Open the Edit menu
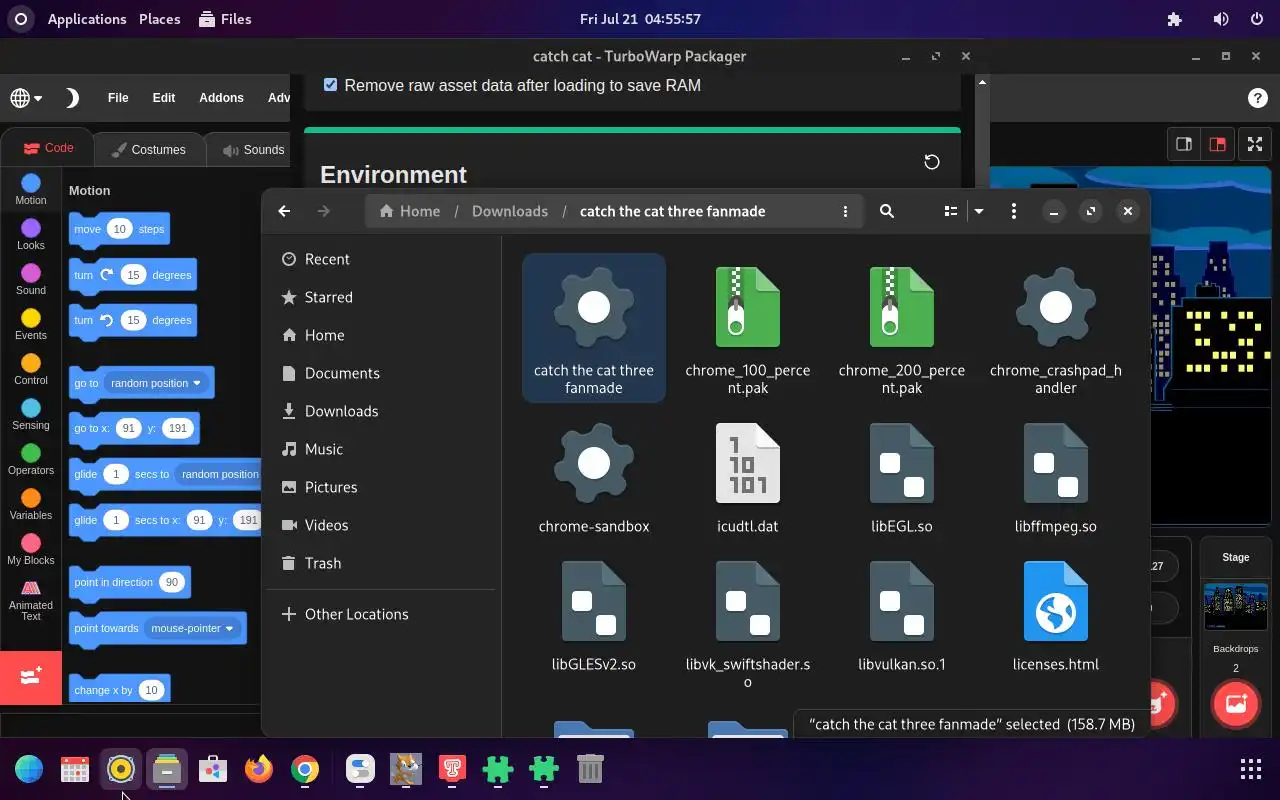Image resolution: width=1280 pixels, height=800 pixels. click(164, 98)
